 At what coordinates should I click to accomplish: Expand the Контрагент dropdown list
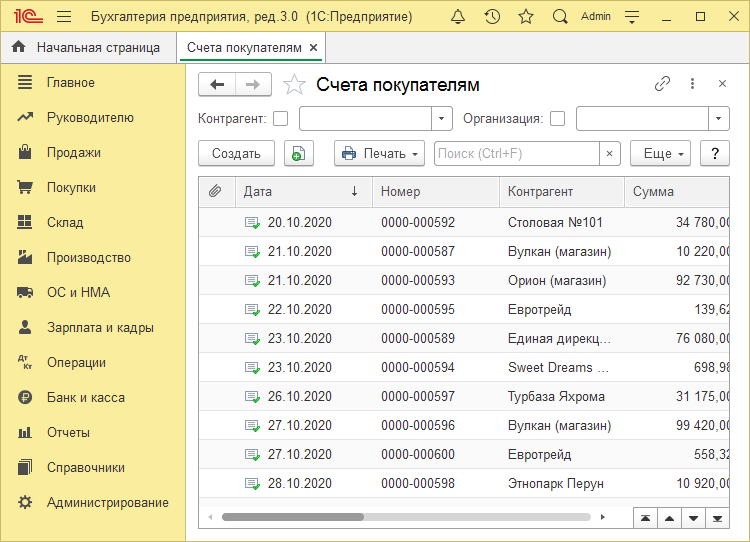pyautogui.click(x=442, y=119)
